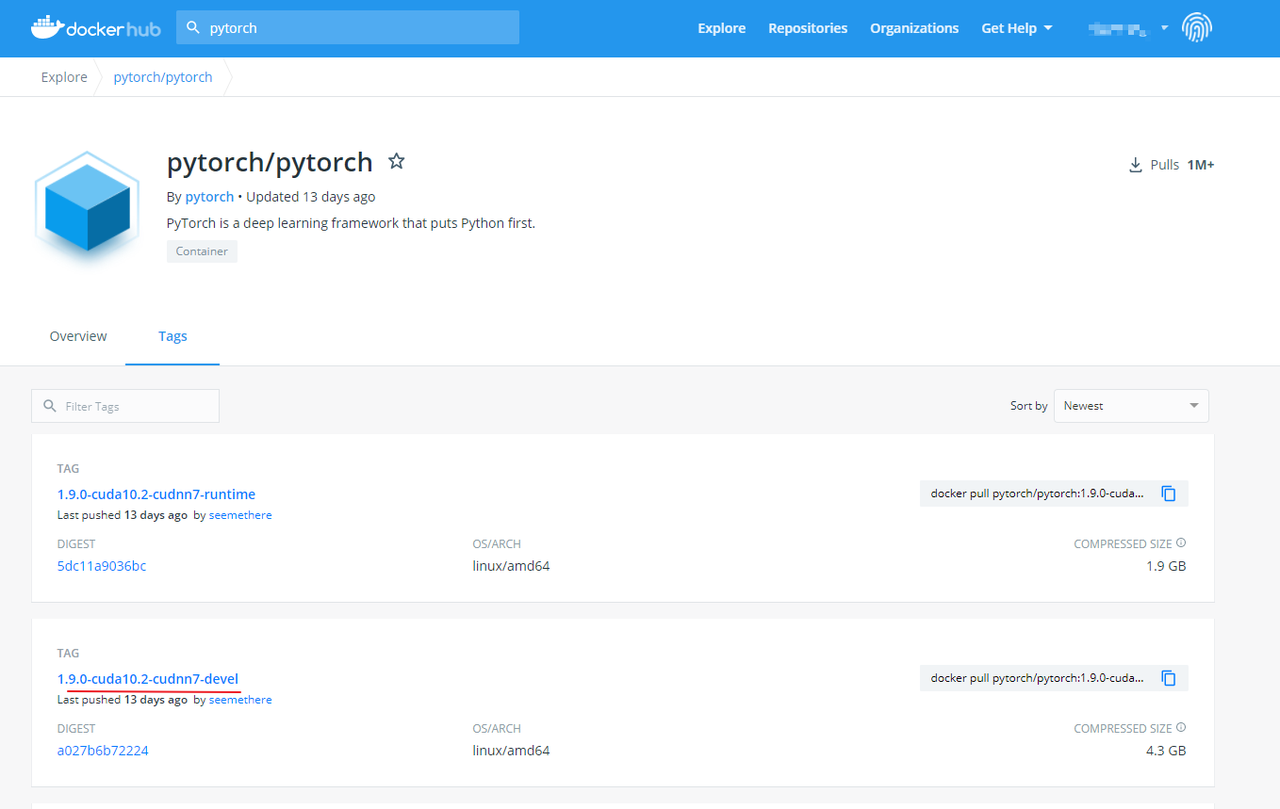Open Repositories in the top navigation
Viewport: 1280px width, 809px height.
click(808, 28)
